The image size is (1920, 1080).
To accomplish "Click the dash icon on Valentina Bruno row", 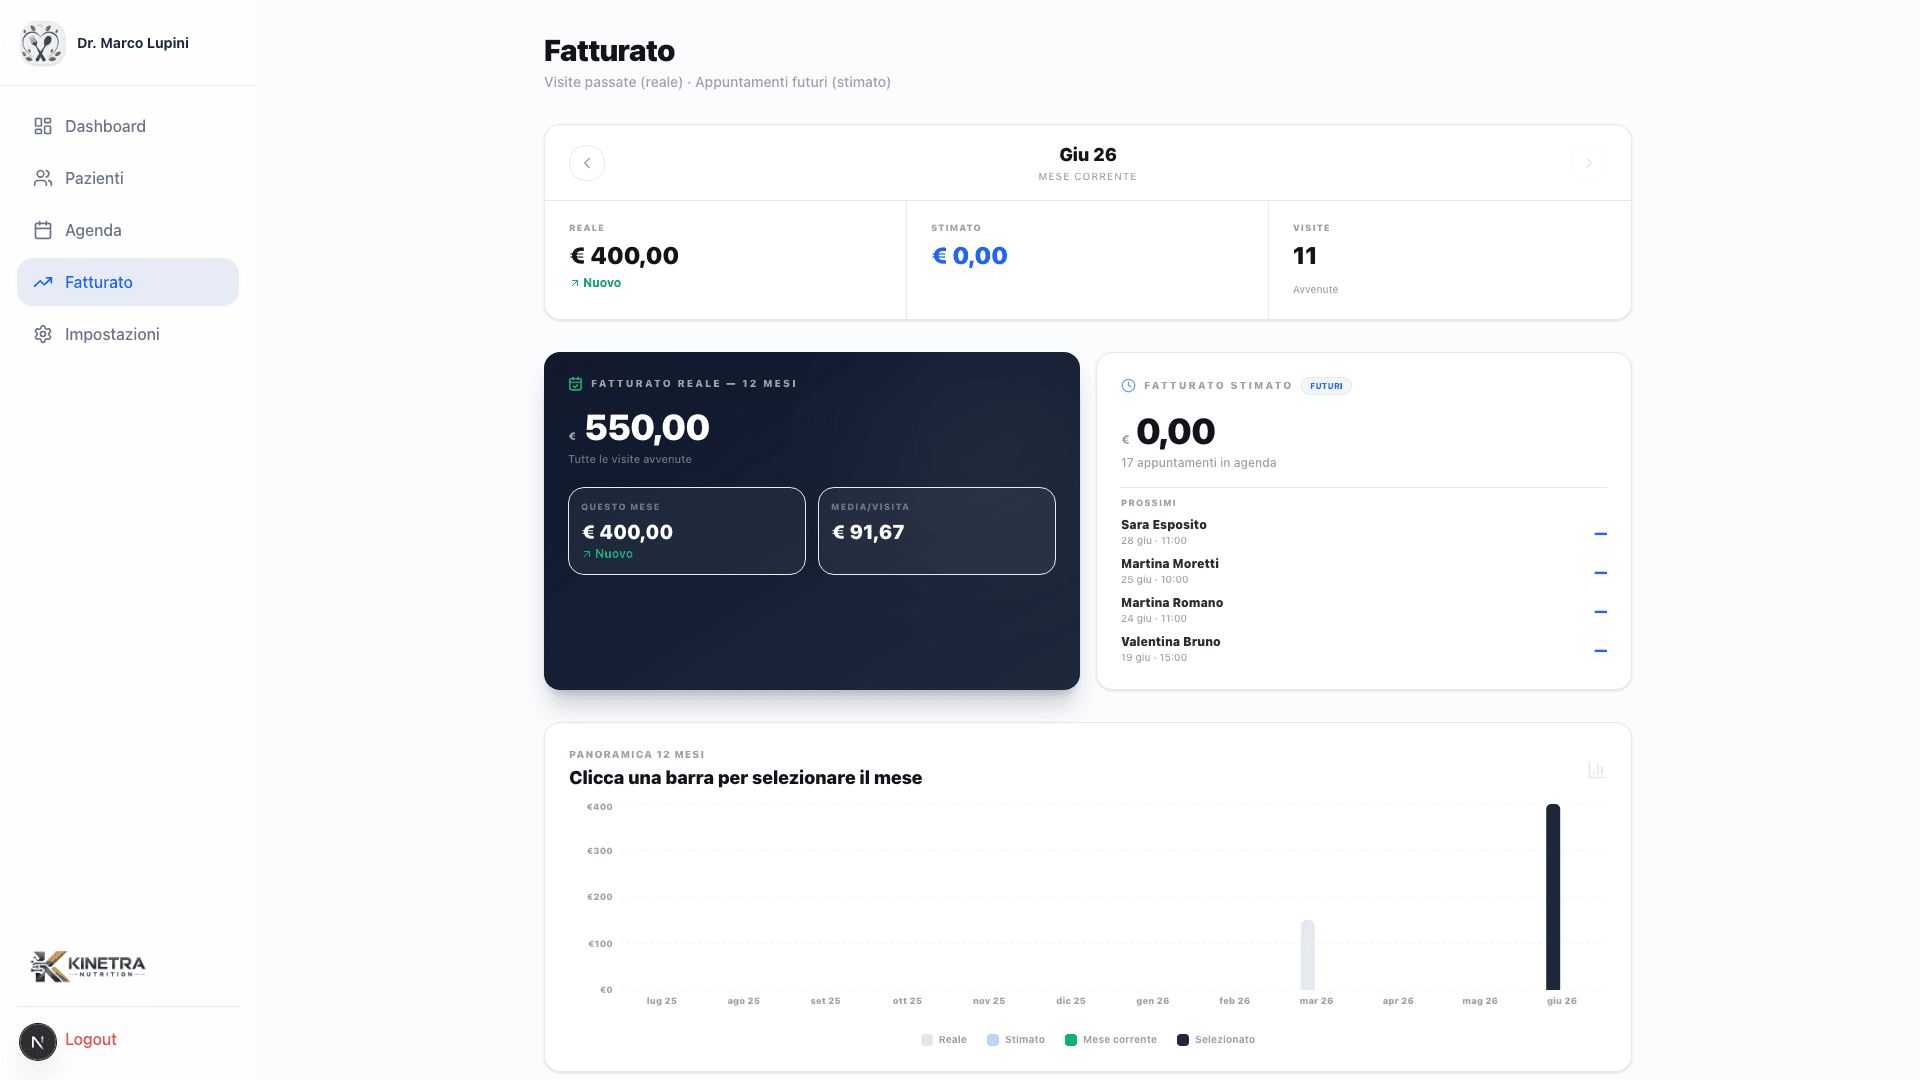I will [1600, 651].
